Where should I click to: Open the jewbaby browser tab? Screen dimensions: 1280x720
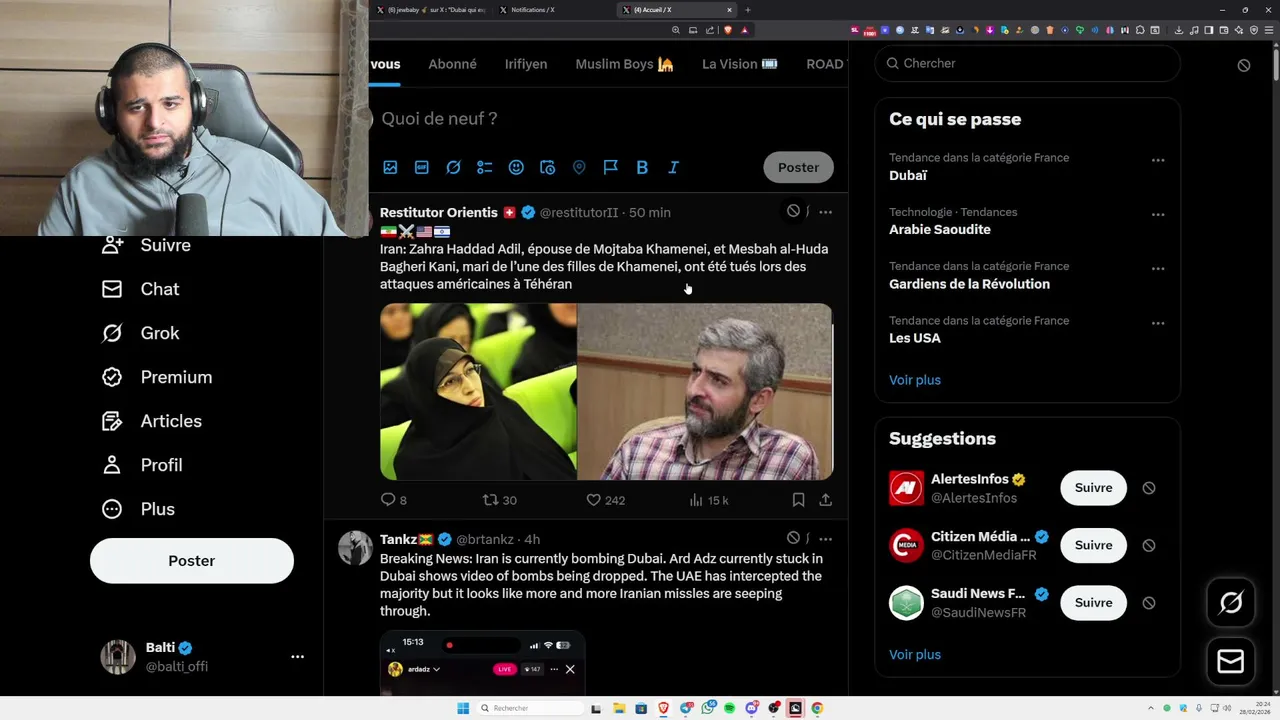pos(431,10)
